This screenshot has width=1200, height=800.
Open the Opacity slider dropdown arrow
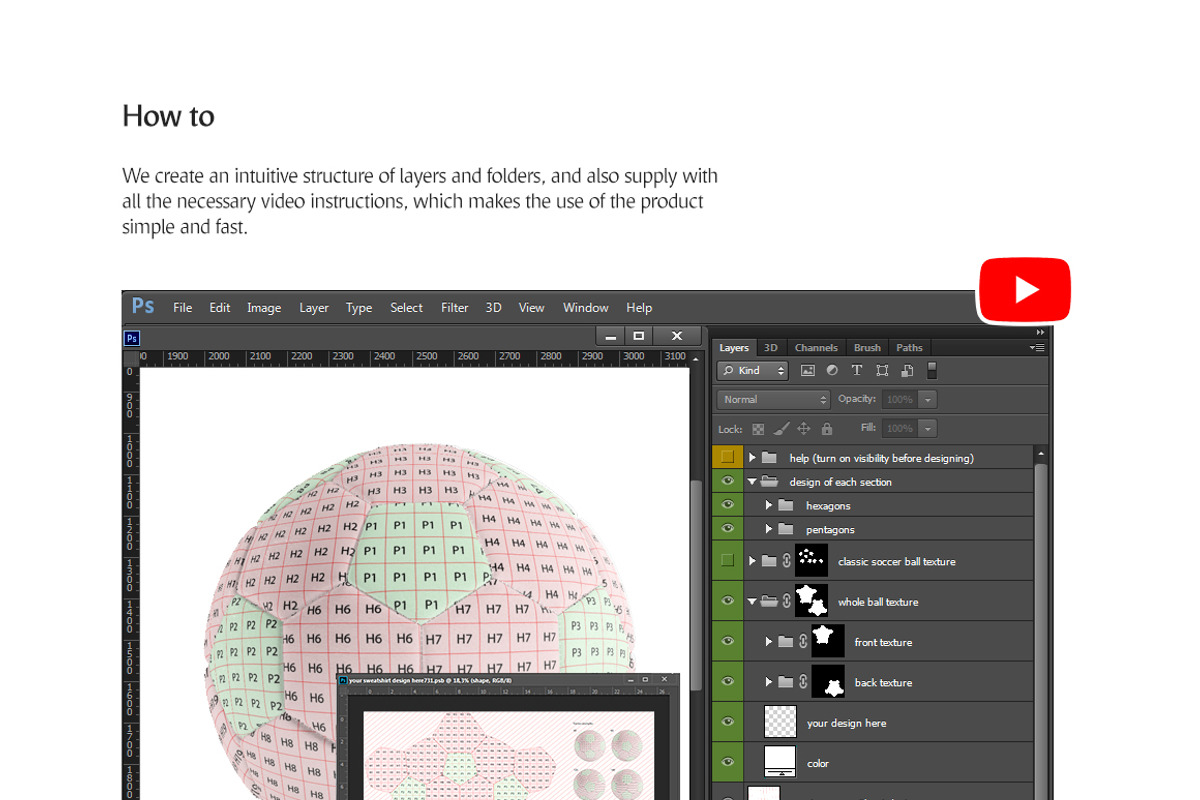click(928, 399)
